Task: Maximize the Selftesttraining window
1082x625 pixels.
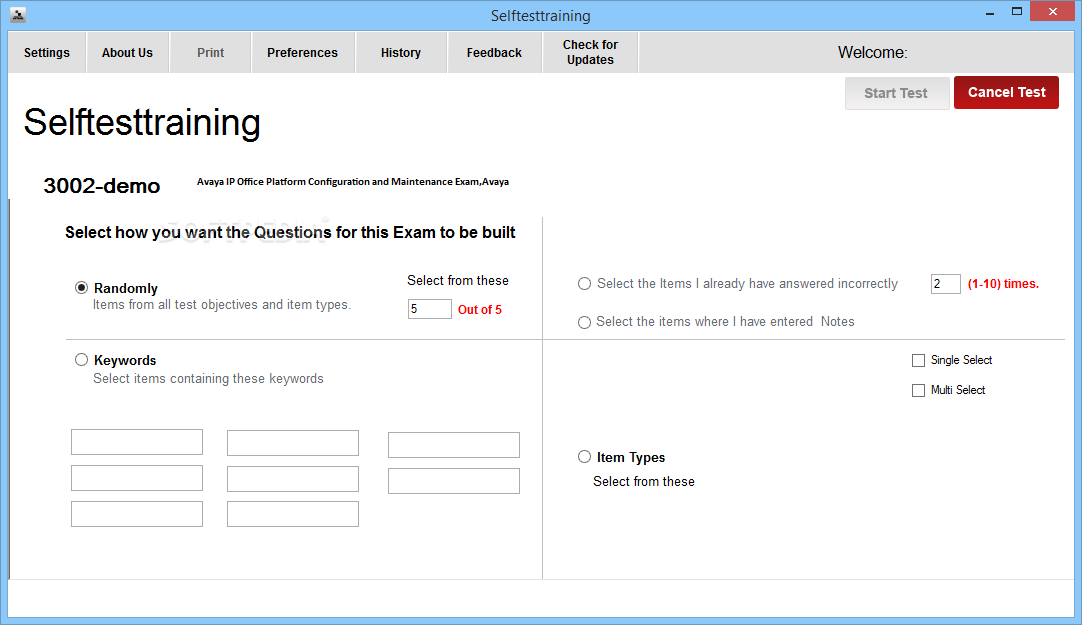Action: point(1016,12)
